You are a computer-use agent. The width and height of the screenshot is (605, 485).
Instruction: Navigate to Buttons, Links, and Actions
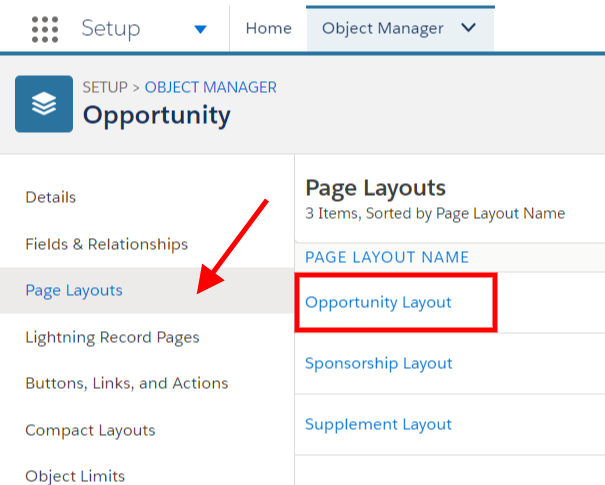coord(126,383)
